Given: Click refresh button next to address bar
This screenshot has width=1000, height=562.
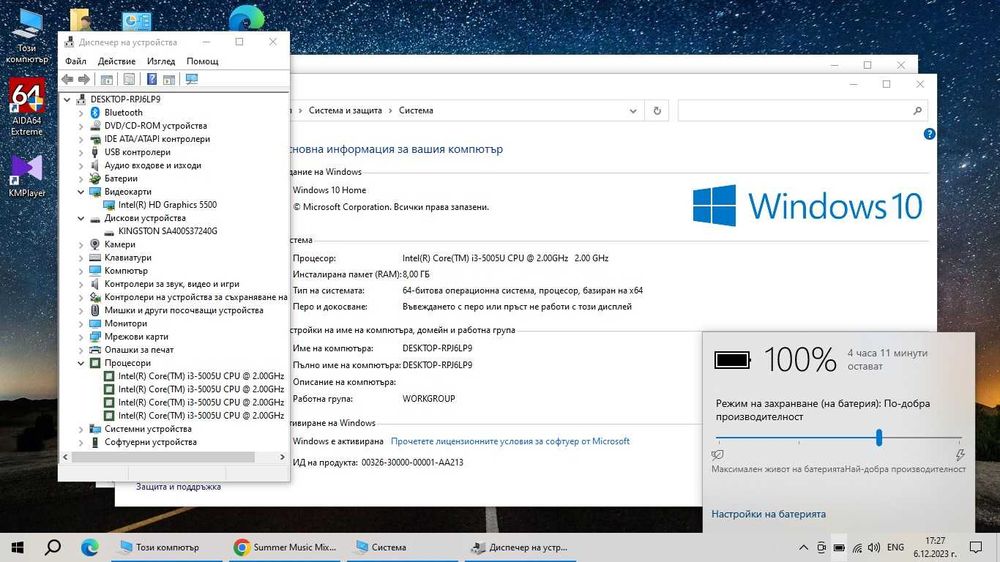Looking at the screenshot, I should click(657, 110).
